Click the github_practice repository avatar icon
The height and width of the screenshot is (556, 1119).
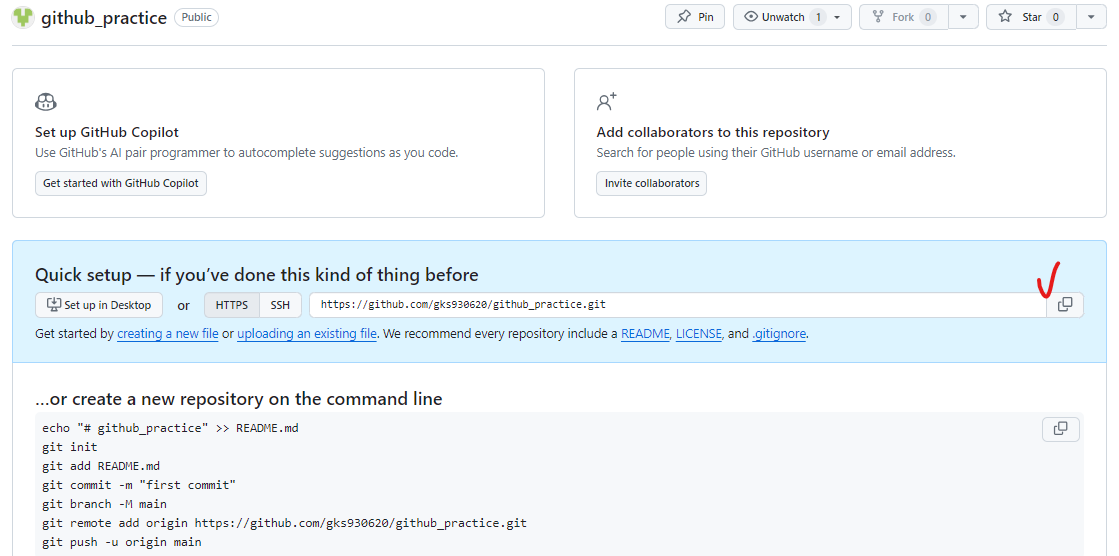pos(24,17)
